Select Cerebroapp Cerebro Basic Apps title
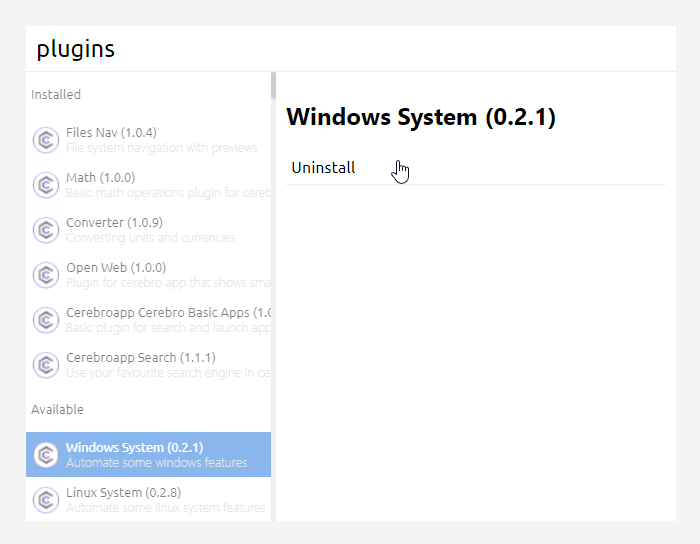This screenshot has height=544, width=700. pos(168,313)
